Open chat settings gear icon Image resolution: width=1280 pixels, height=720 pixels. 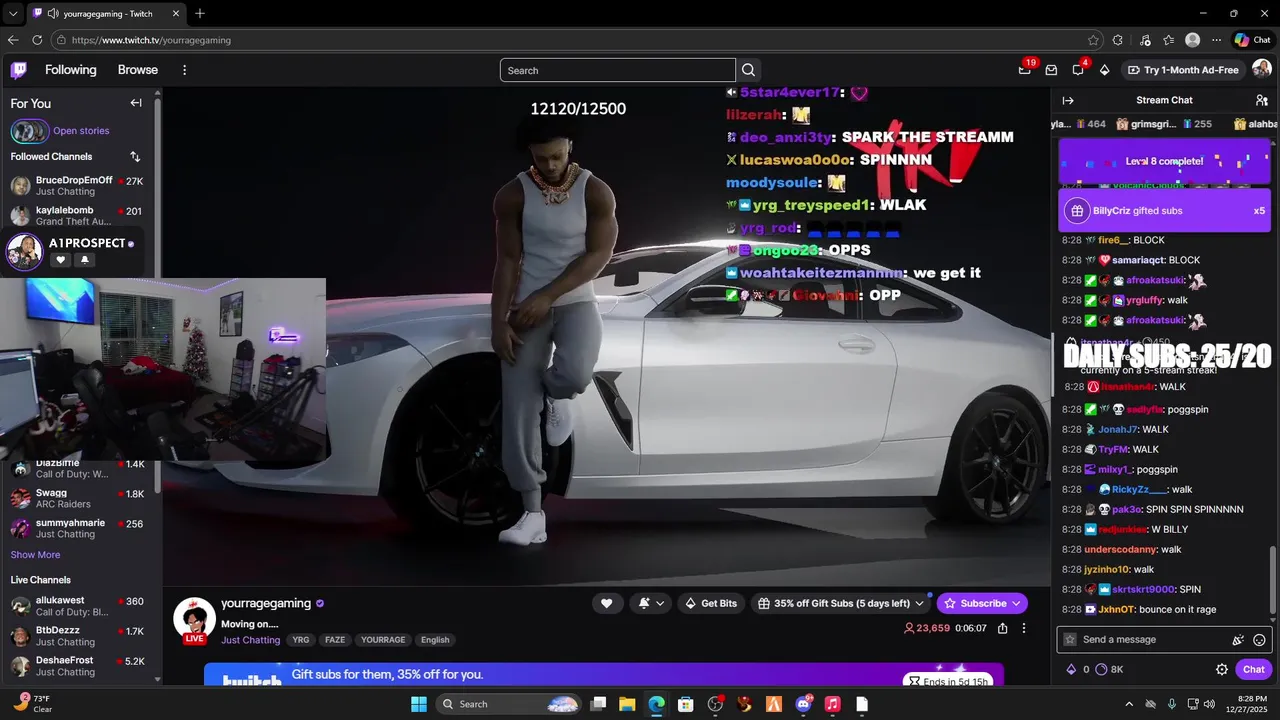pos(1222,669)
